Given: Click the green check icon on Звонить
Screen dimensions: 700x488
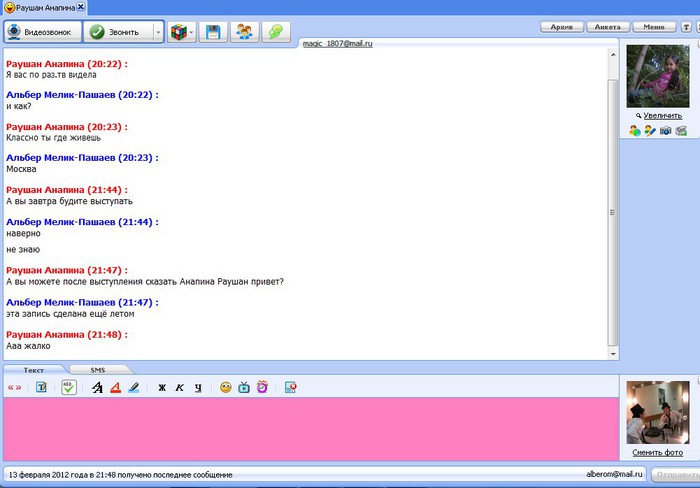Looking at the screenshot, I should click(96, 32).
